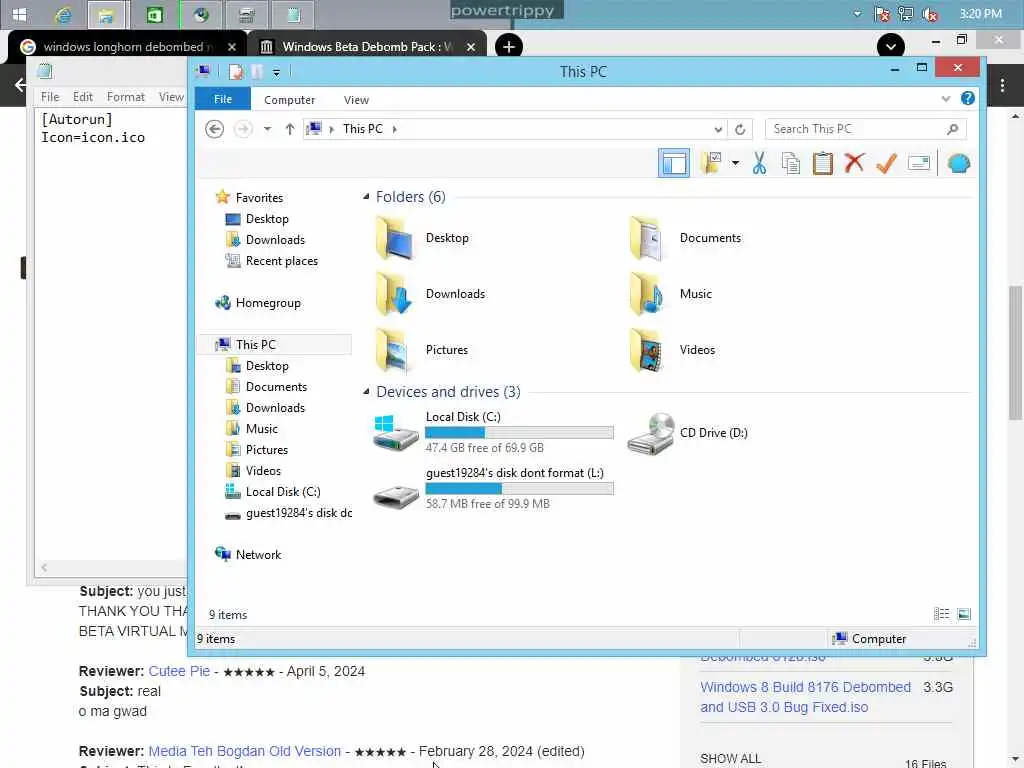
Task: Click the E-mail envelope toolbar icon
Action: (919, 163)
